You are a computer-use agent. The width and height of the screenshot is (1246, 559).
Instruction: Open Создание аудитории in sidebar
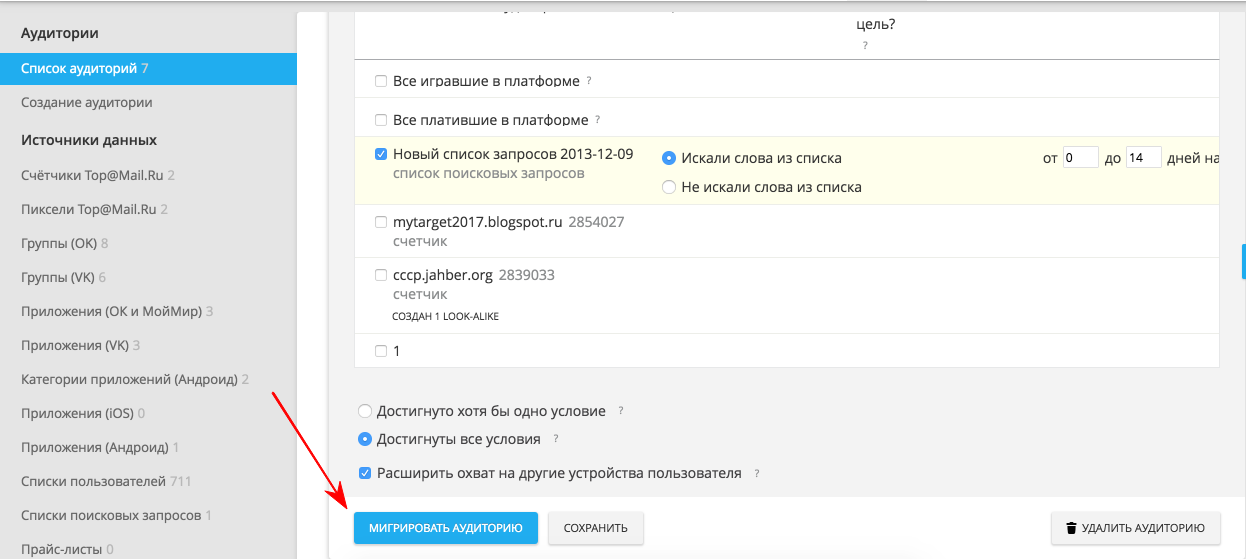(87, 103)
